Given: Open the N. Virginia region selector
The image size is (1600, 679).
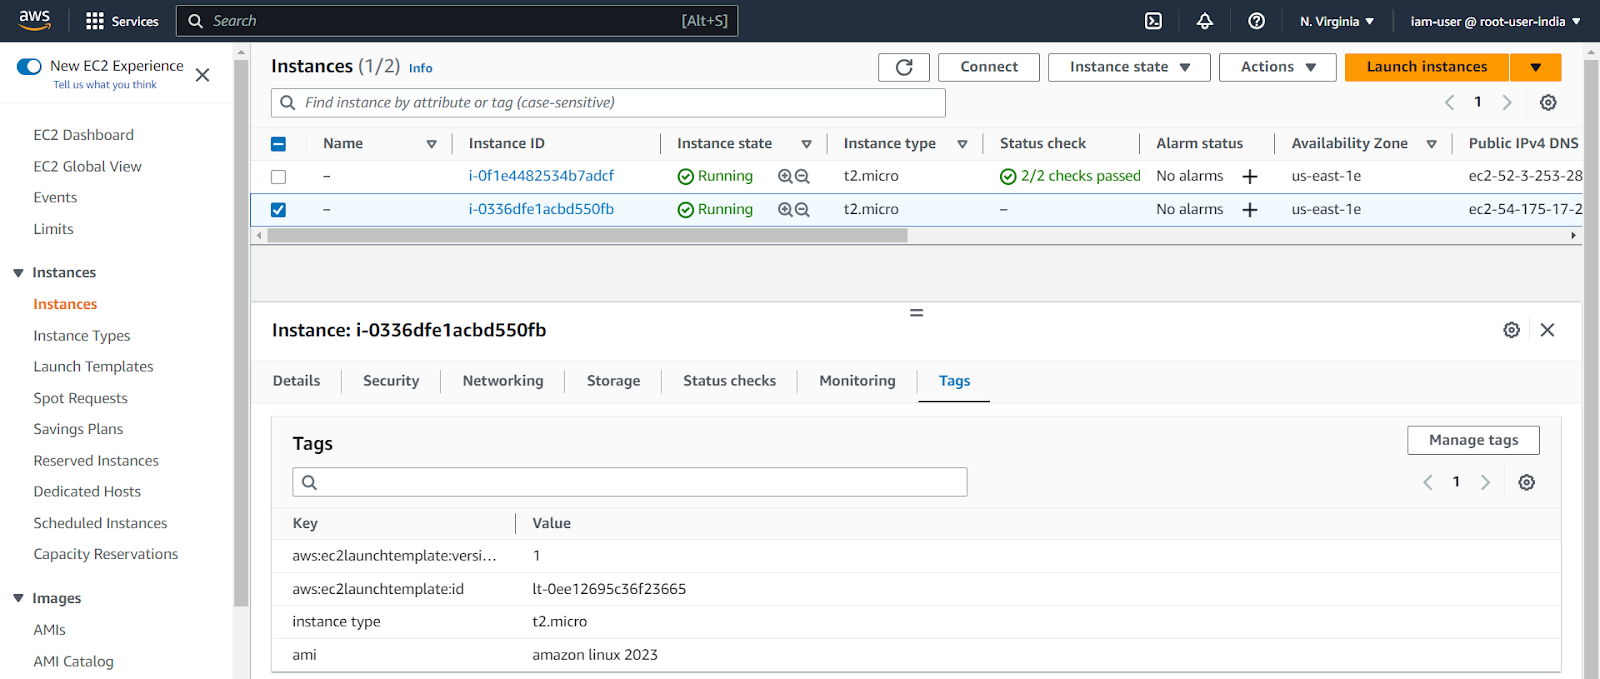Looking at the screenshot, I should click(x=1337, y=21).
